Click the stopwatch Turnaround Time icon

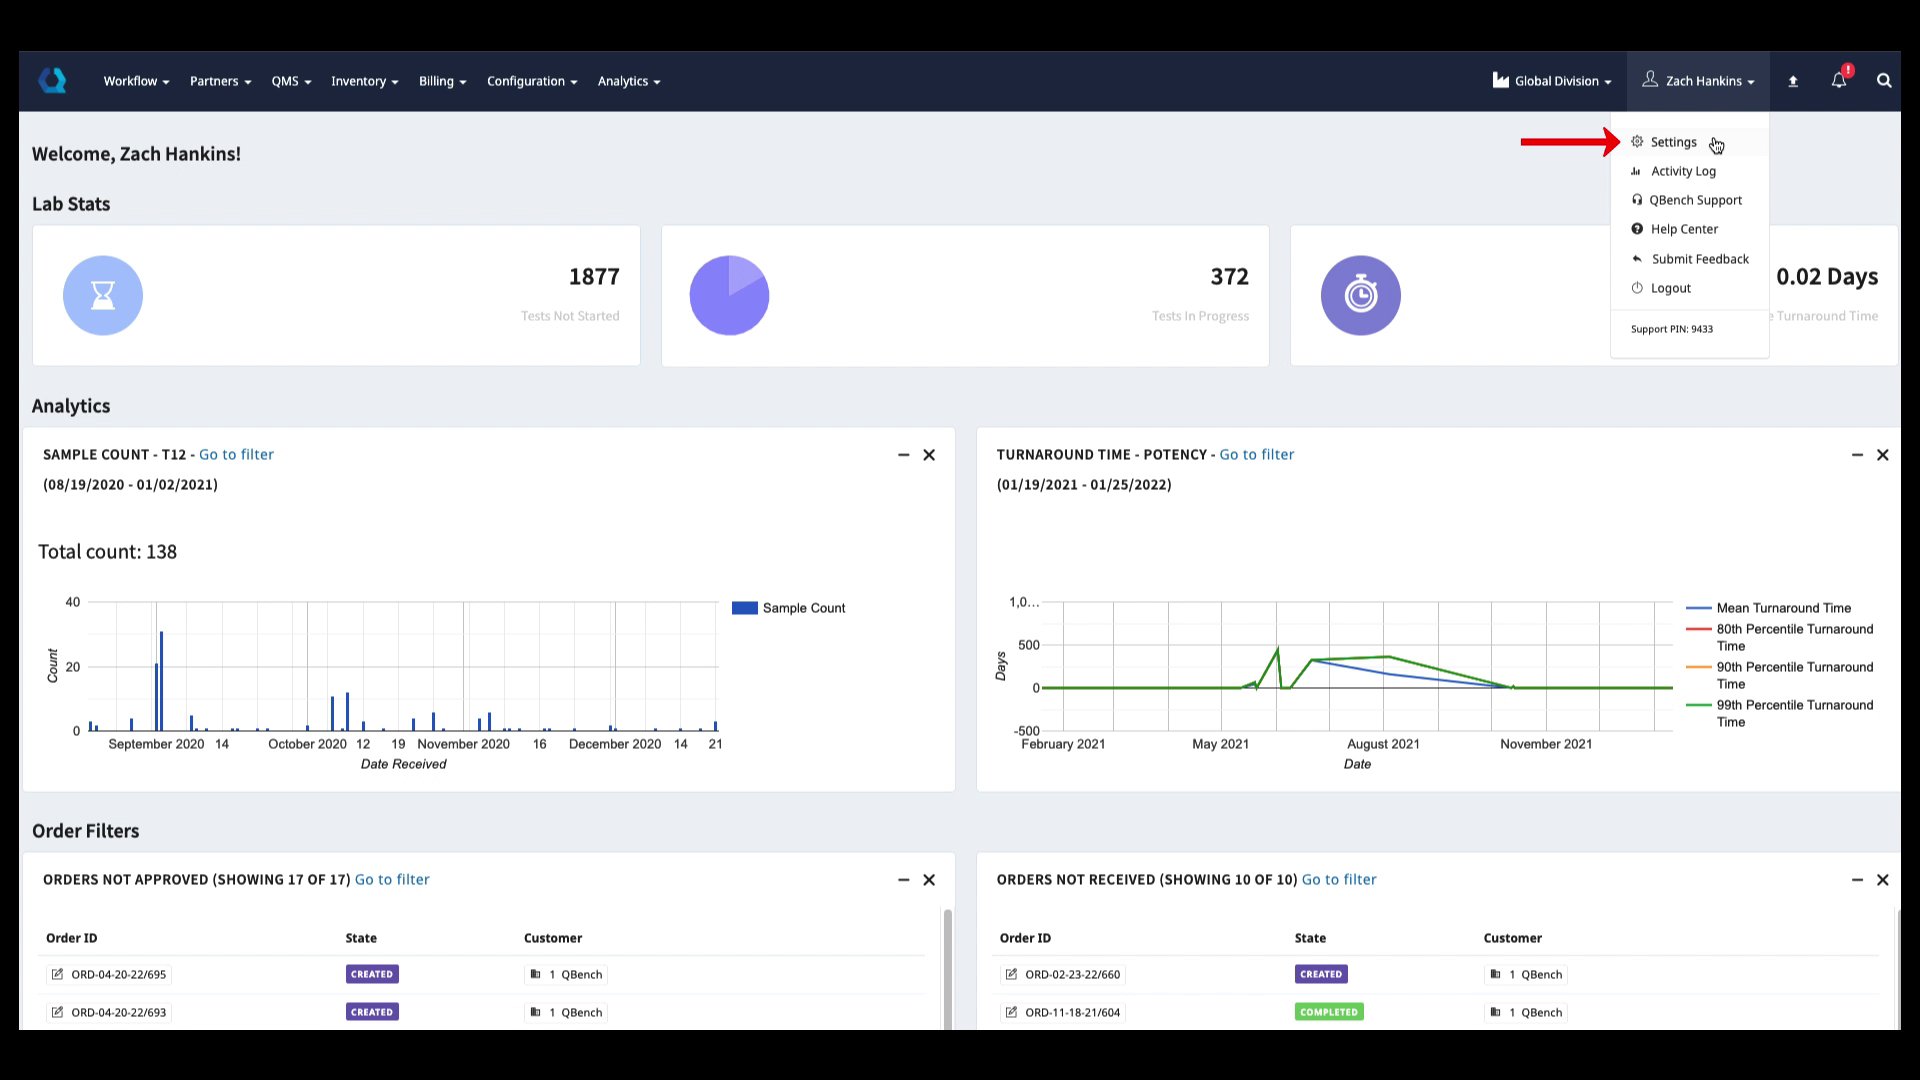tap(1360, 295)
